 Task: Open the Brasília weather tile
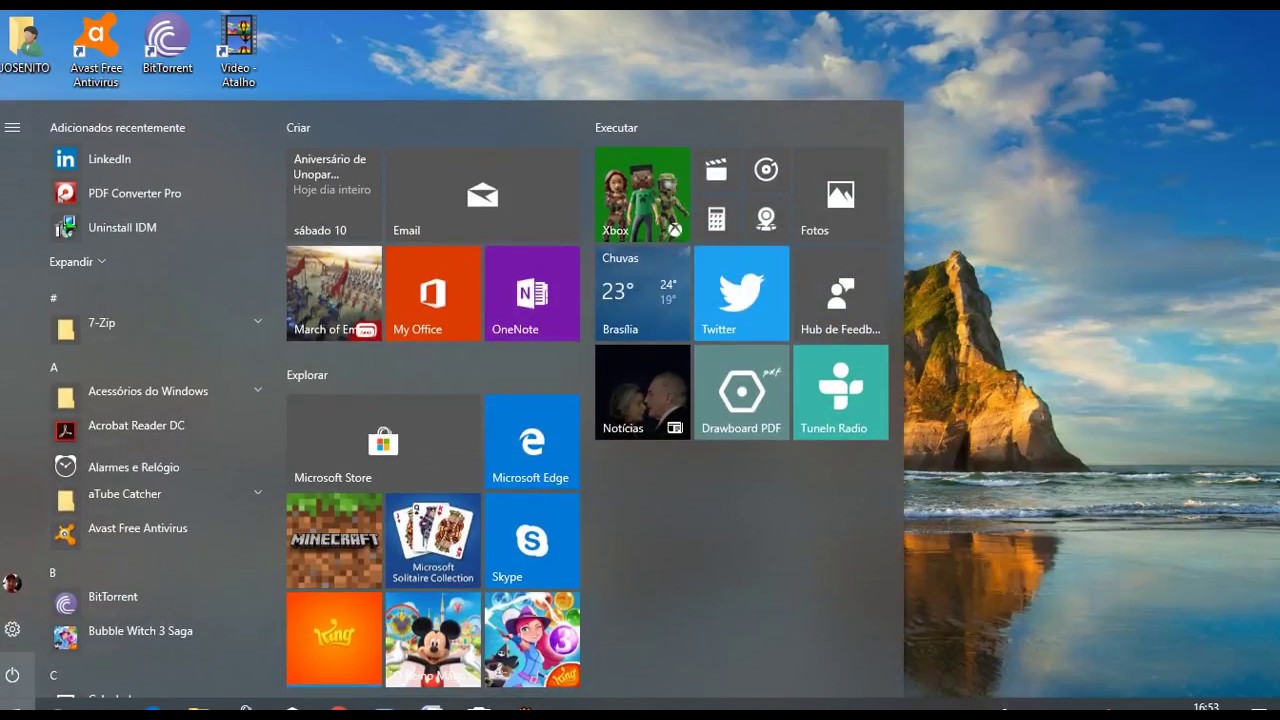(642, 293)
